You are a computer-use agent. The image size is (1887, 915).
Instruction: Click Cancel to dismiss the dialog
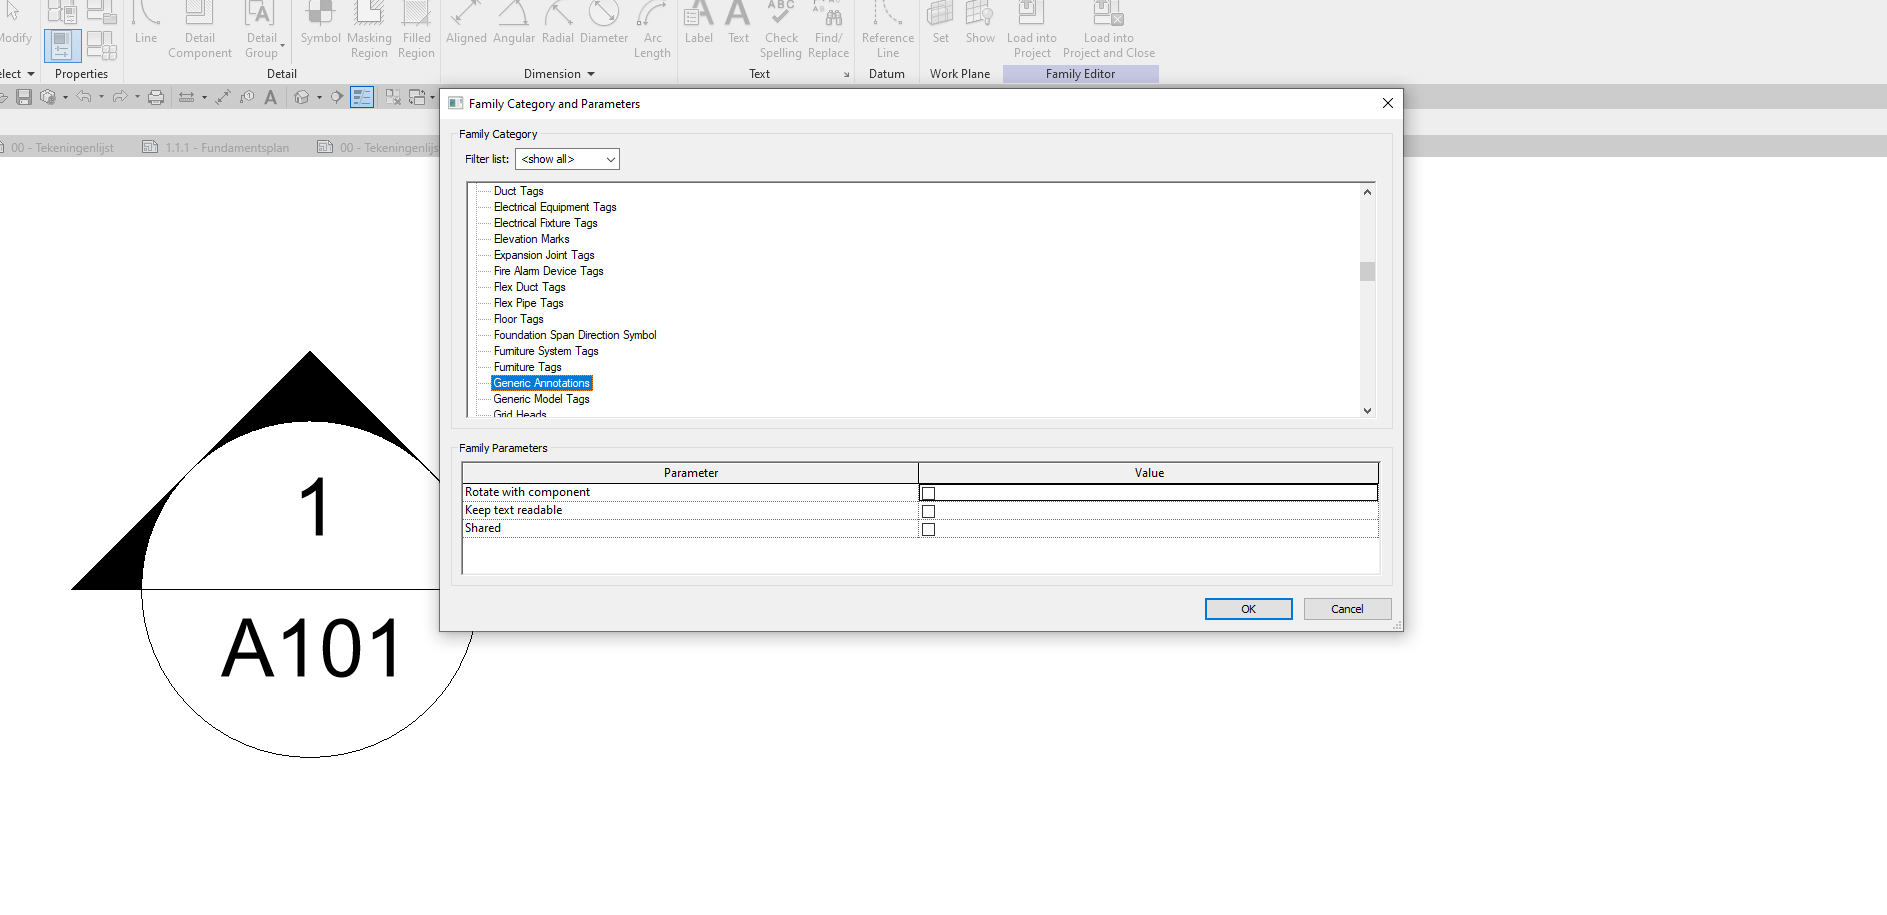click(x=1347, y=608)
